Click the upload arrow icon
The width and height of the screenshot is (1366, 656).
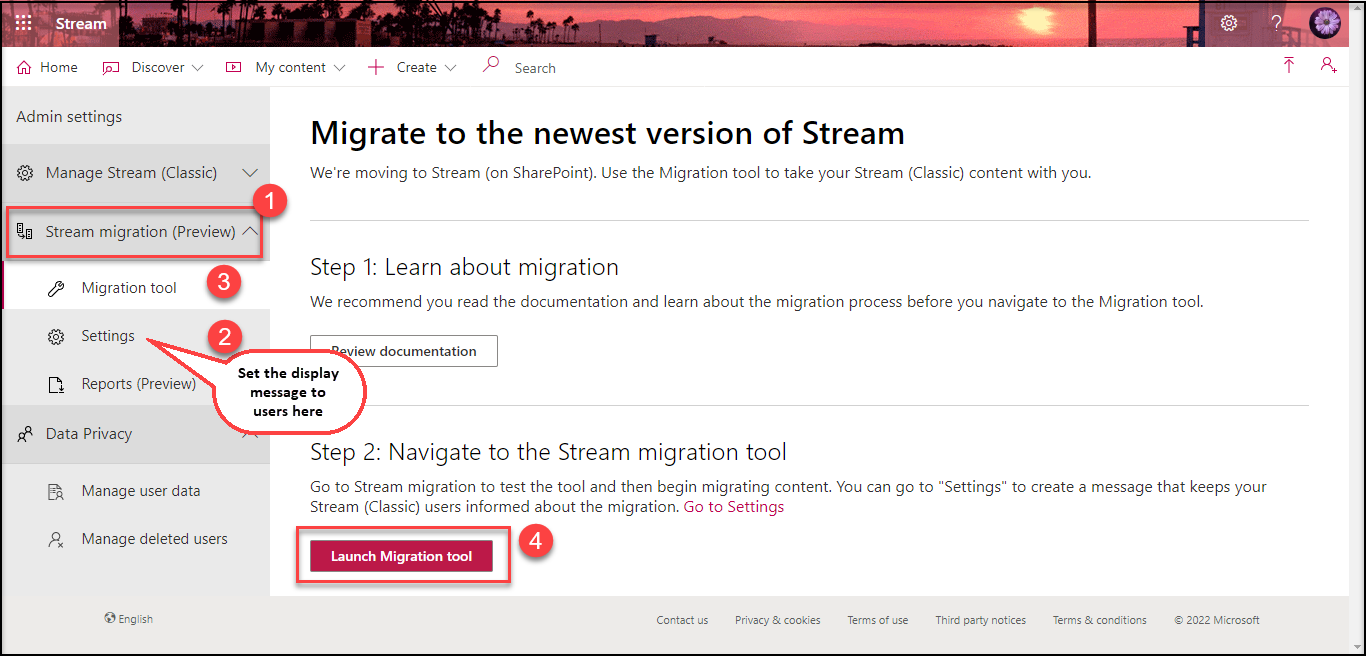1289,66
